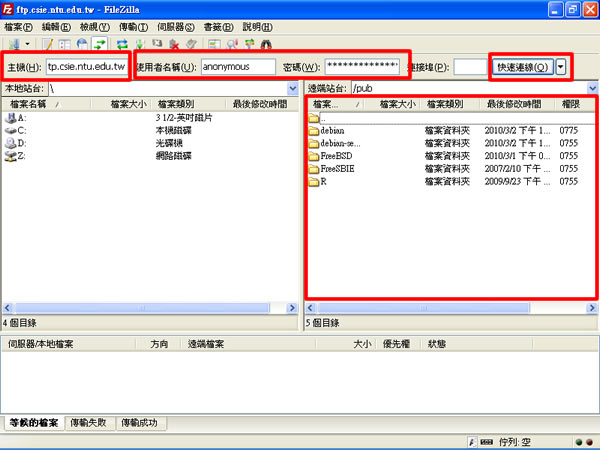The width and height of the screenshot is (600, 450).
Task: Sort local files by 檔案名稱 column
Action: pyautogui.click(x=46, y=104)
